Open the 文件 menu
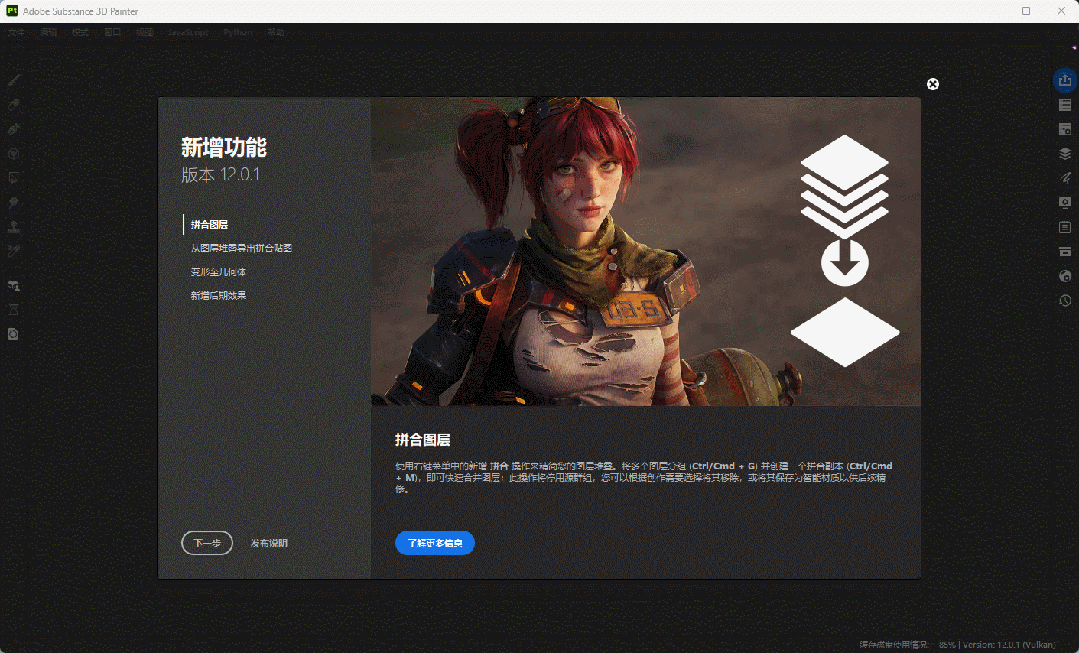The width and height of the screenshot is (1079, 653). pos(16,32)
